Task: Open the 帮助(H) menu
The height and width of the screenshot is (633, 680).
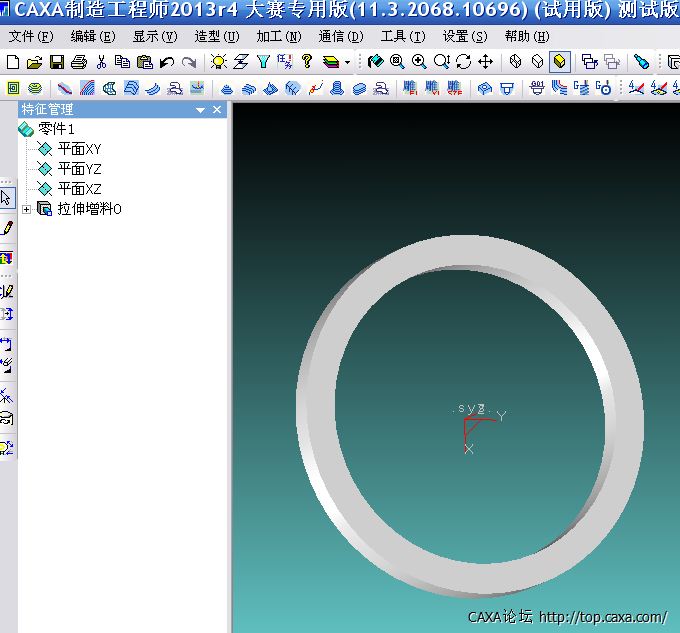Action: [527, 36]
